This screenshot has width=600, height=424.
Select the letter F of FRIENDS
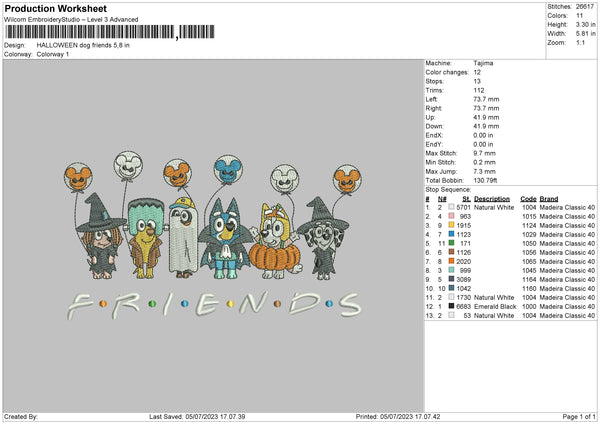tap(80, 306)
